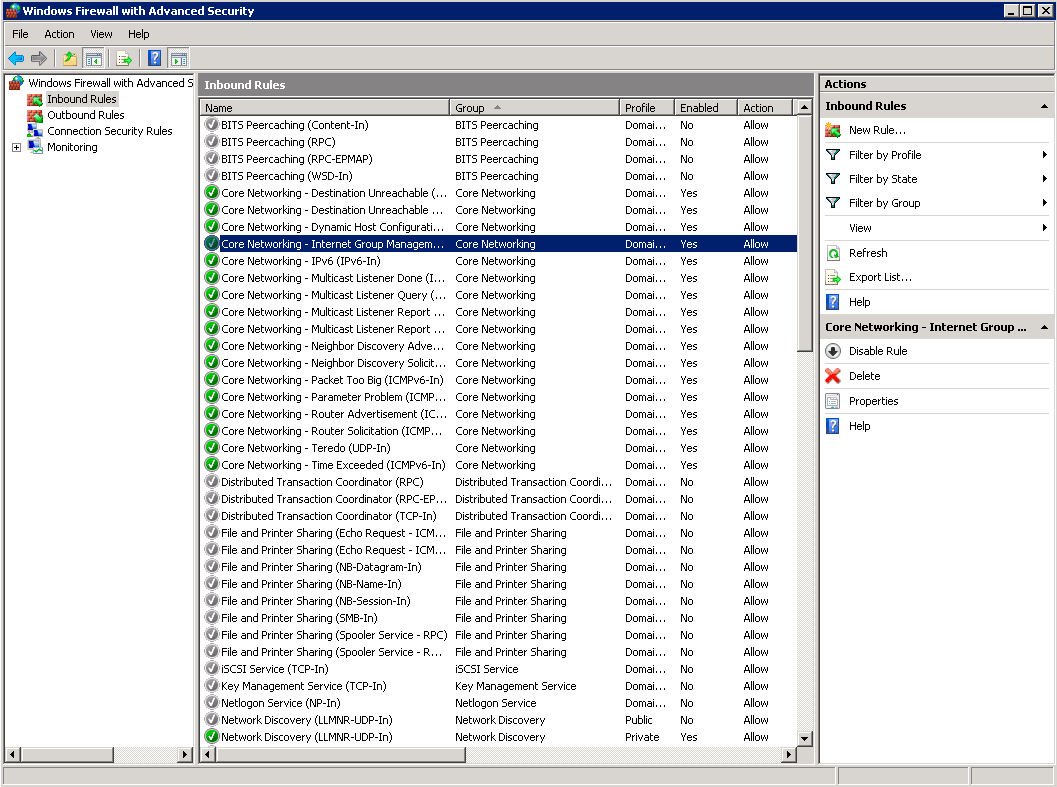Click status icon of Key Management Service (TCP-In)
This screenshot has width=1057, height=787.
pos(212,686)
